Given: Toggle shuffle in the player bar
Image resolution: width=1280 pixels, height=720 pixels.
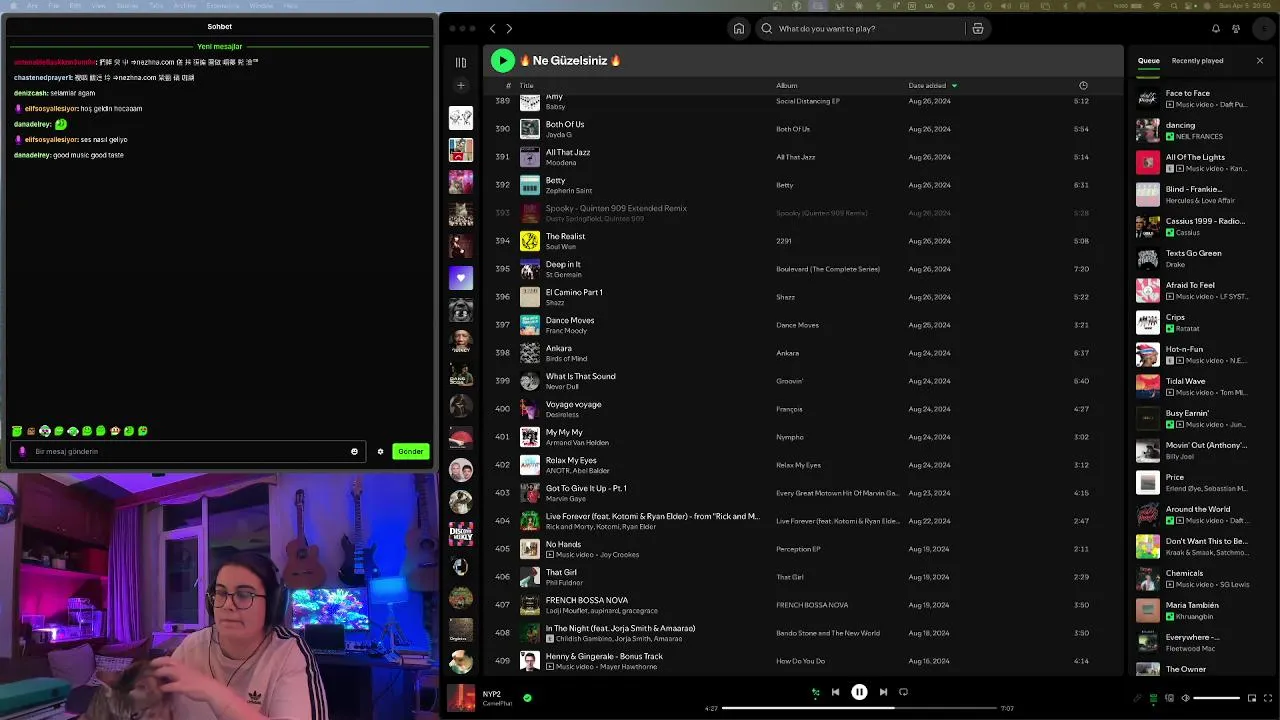Looking at the screenshot, I should pyautogui.click(x=815, y=692).
